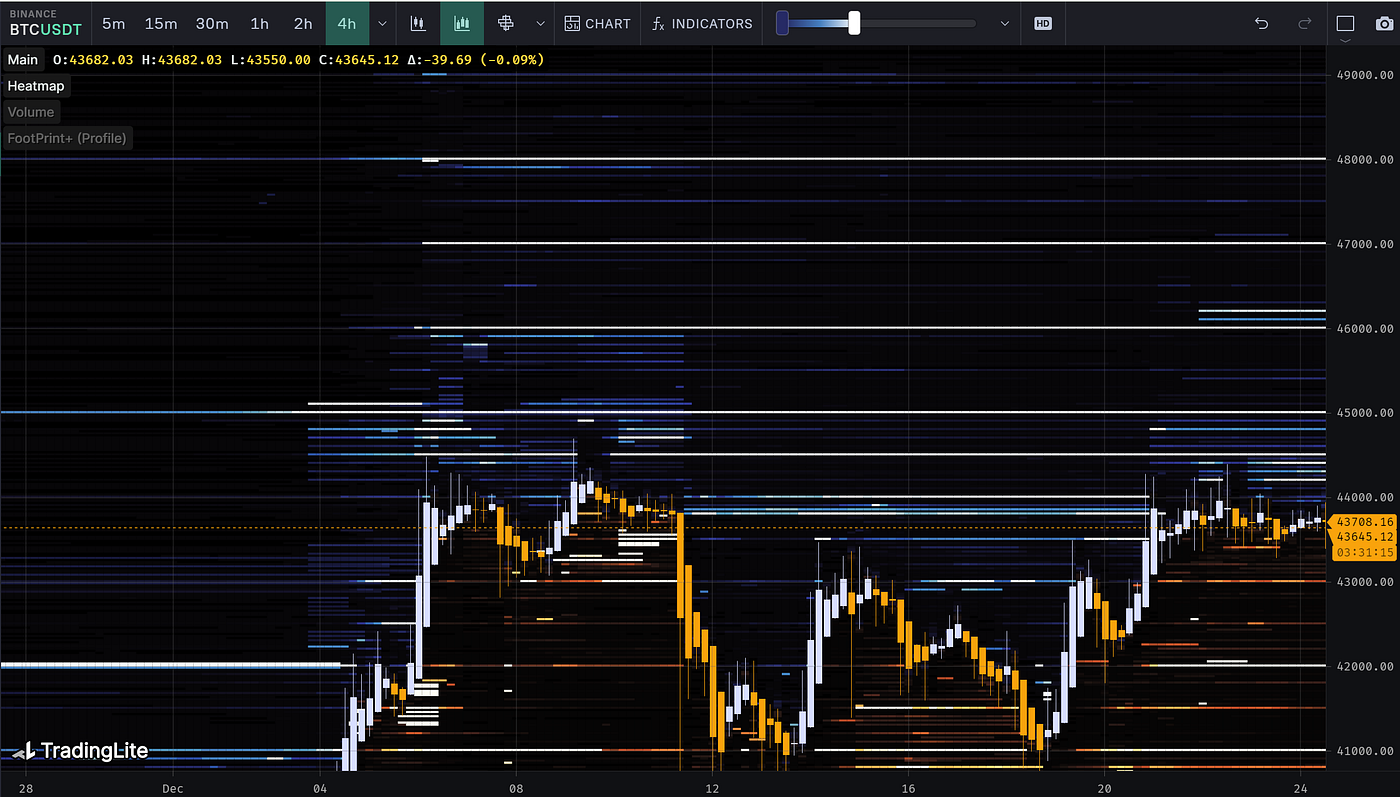Click the 49000.00 price axis label
The height and width of the screenshot is (797, 1400).
(x=1366, y=74)
